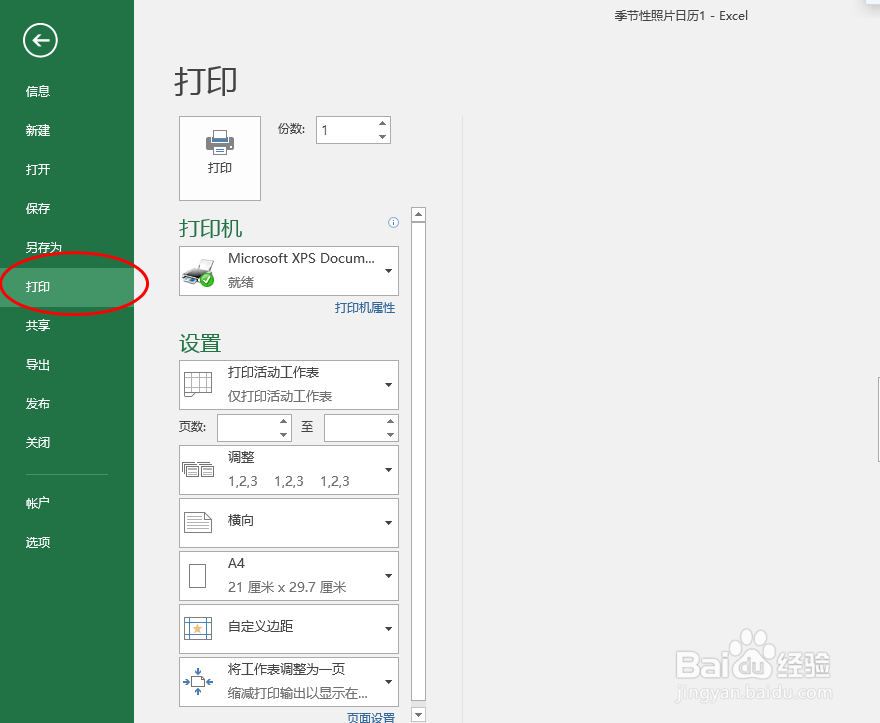Open the 打印机属性 (Printer Properties) link
This screenshot has height=723, width=880.
[364, 308]
